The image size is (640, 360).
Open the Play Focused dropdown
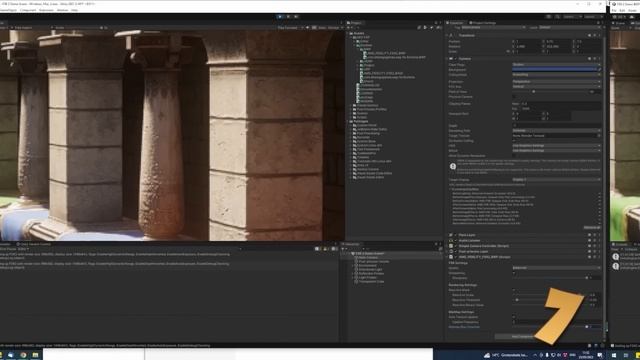(290, 28)
